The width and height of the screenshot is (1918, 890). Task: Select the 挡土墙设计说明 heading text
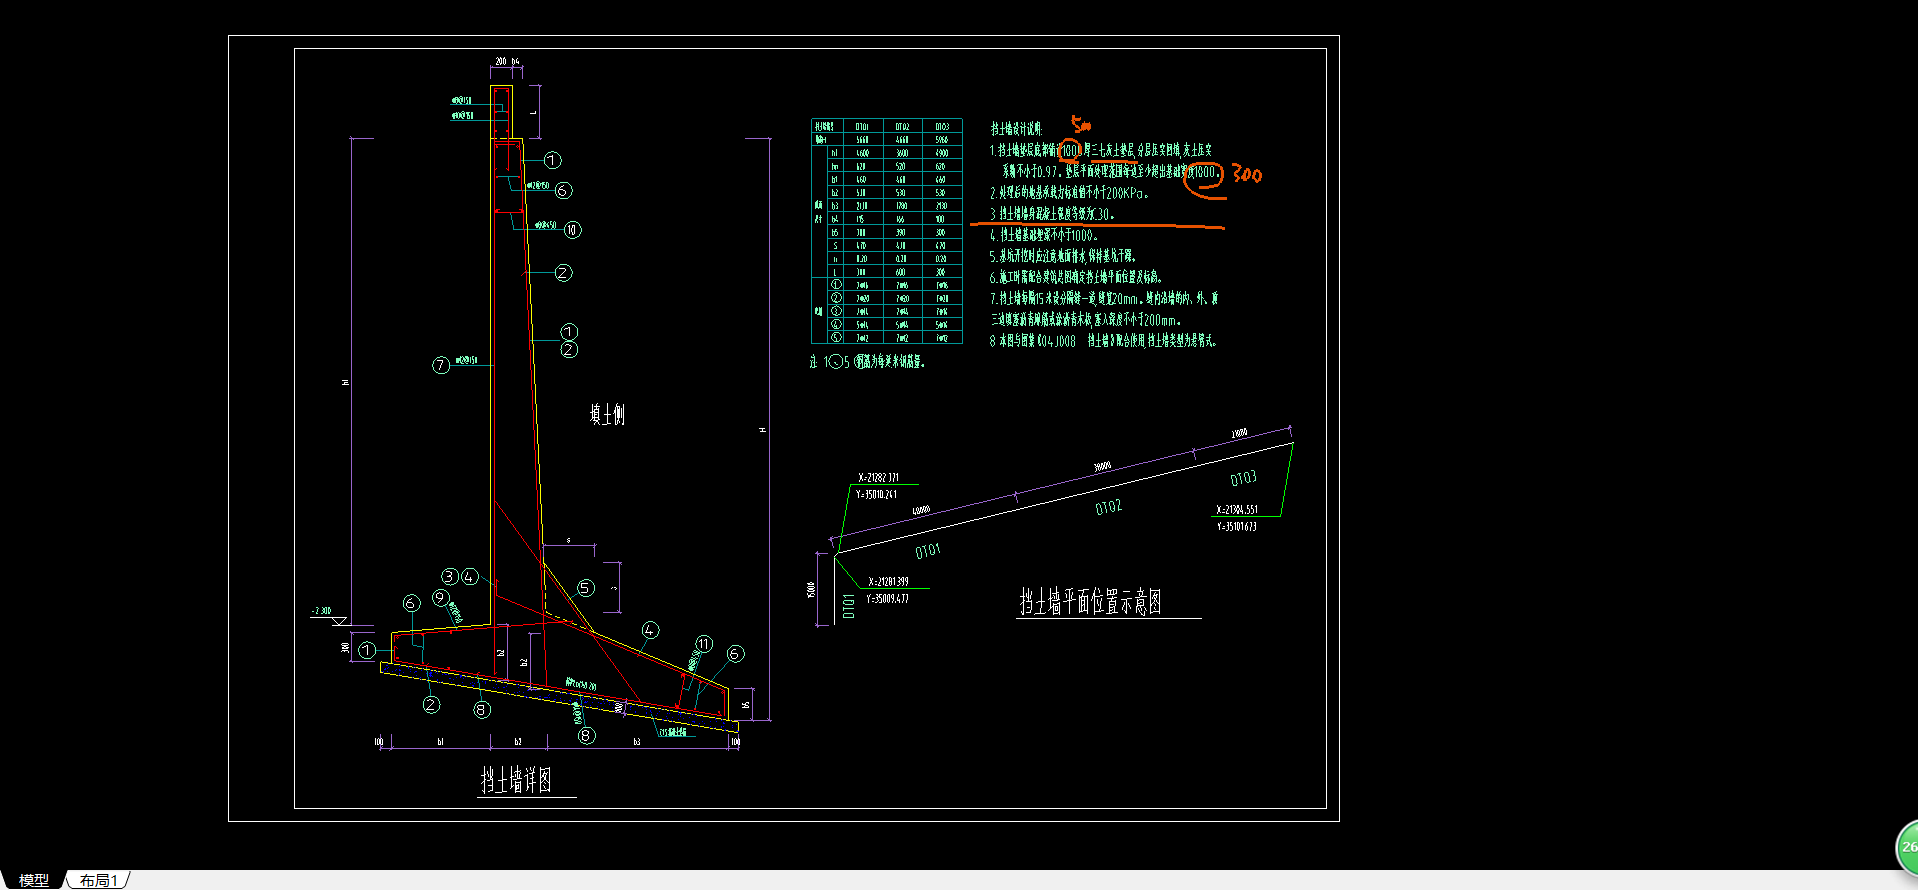coord(1016,129)
